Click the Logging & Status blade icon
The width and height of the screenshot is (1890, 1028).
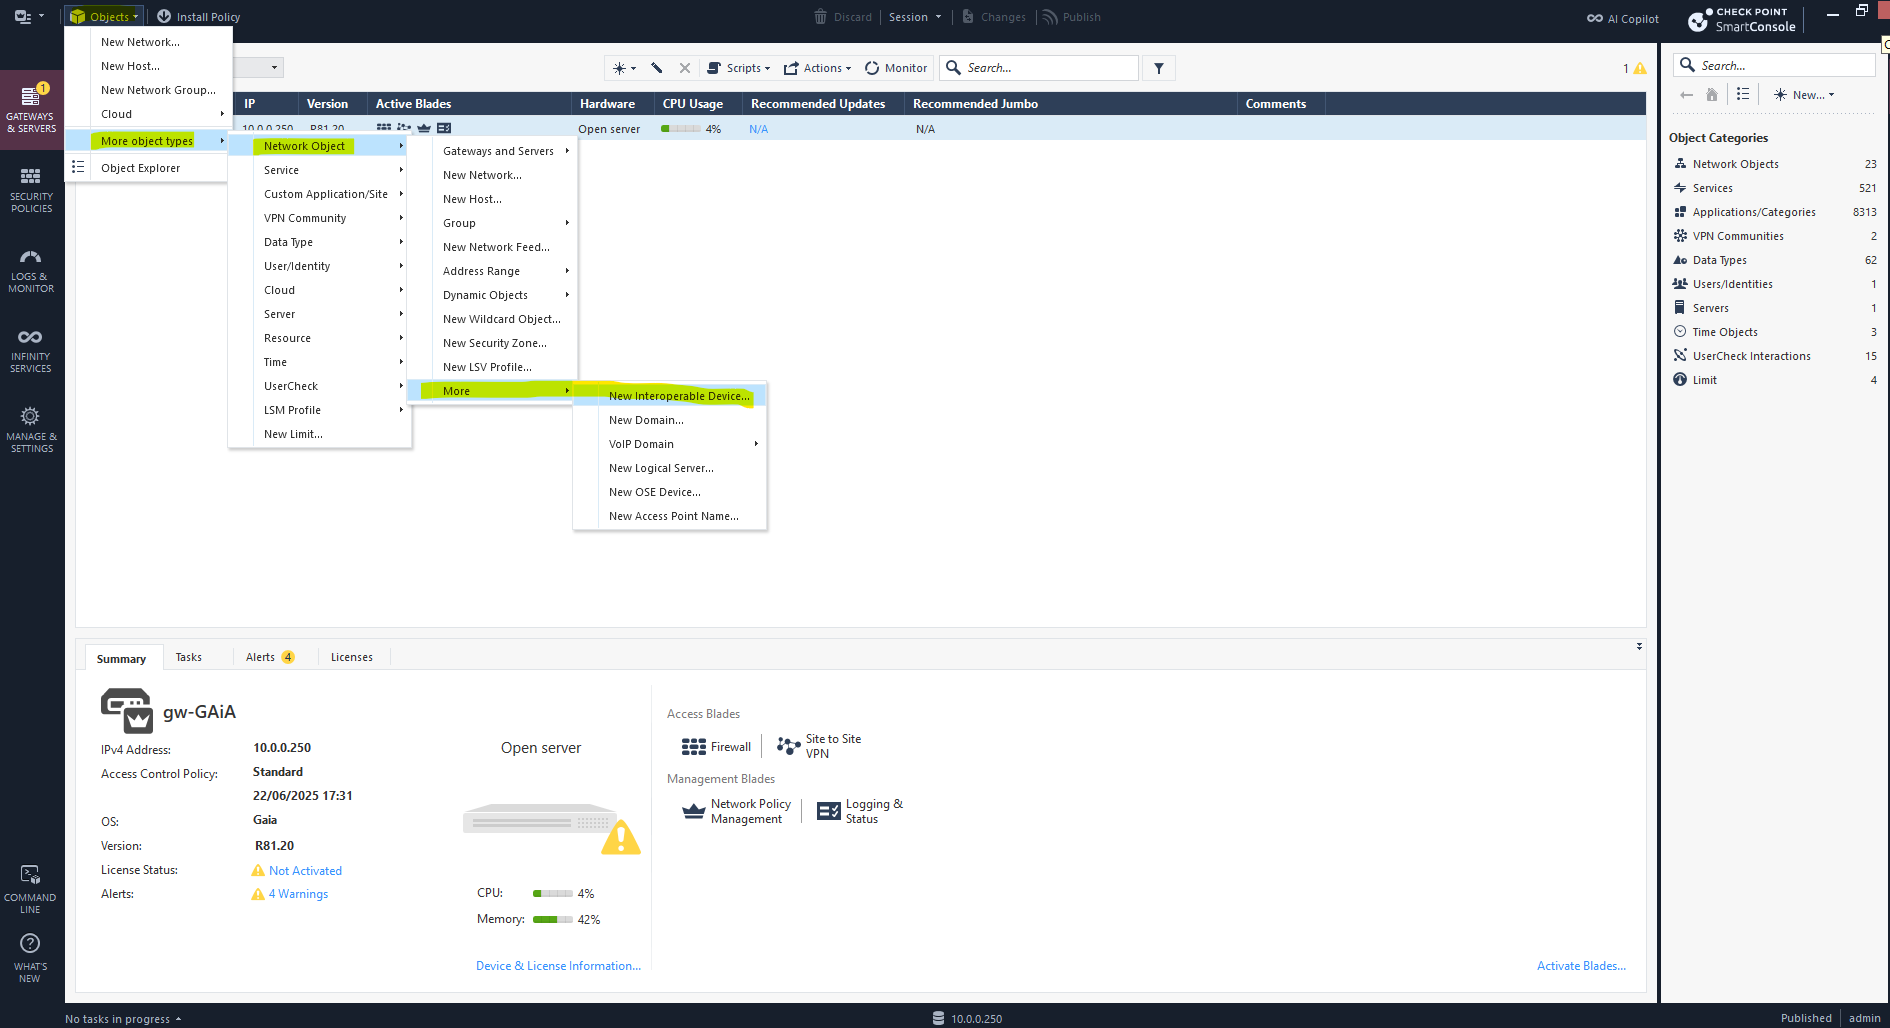coord(829,811)
